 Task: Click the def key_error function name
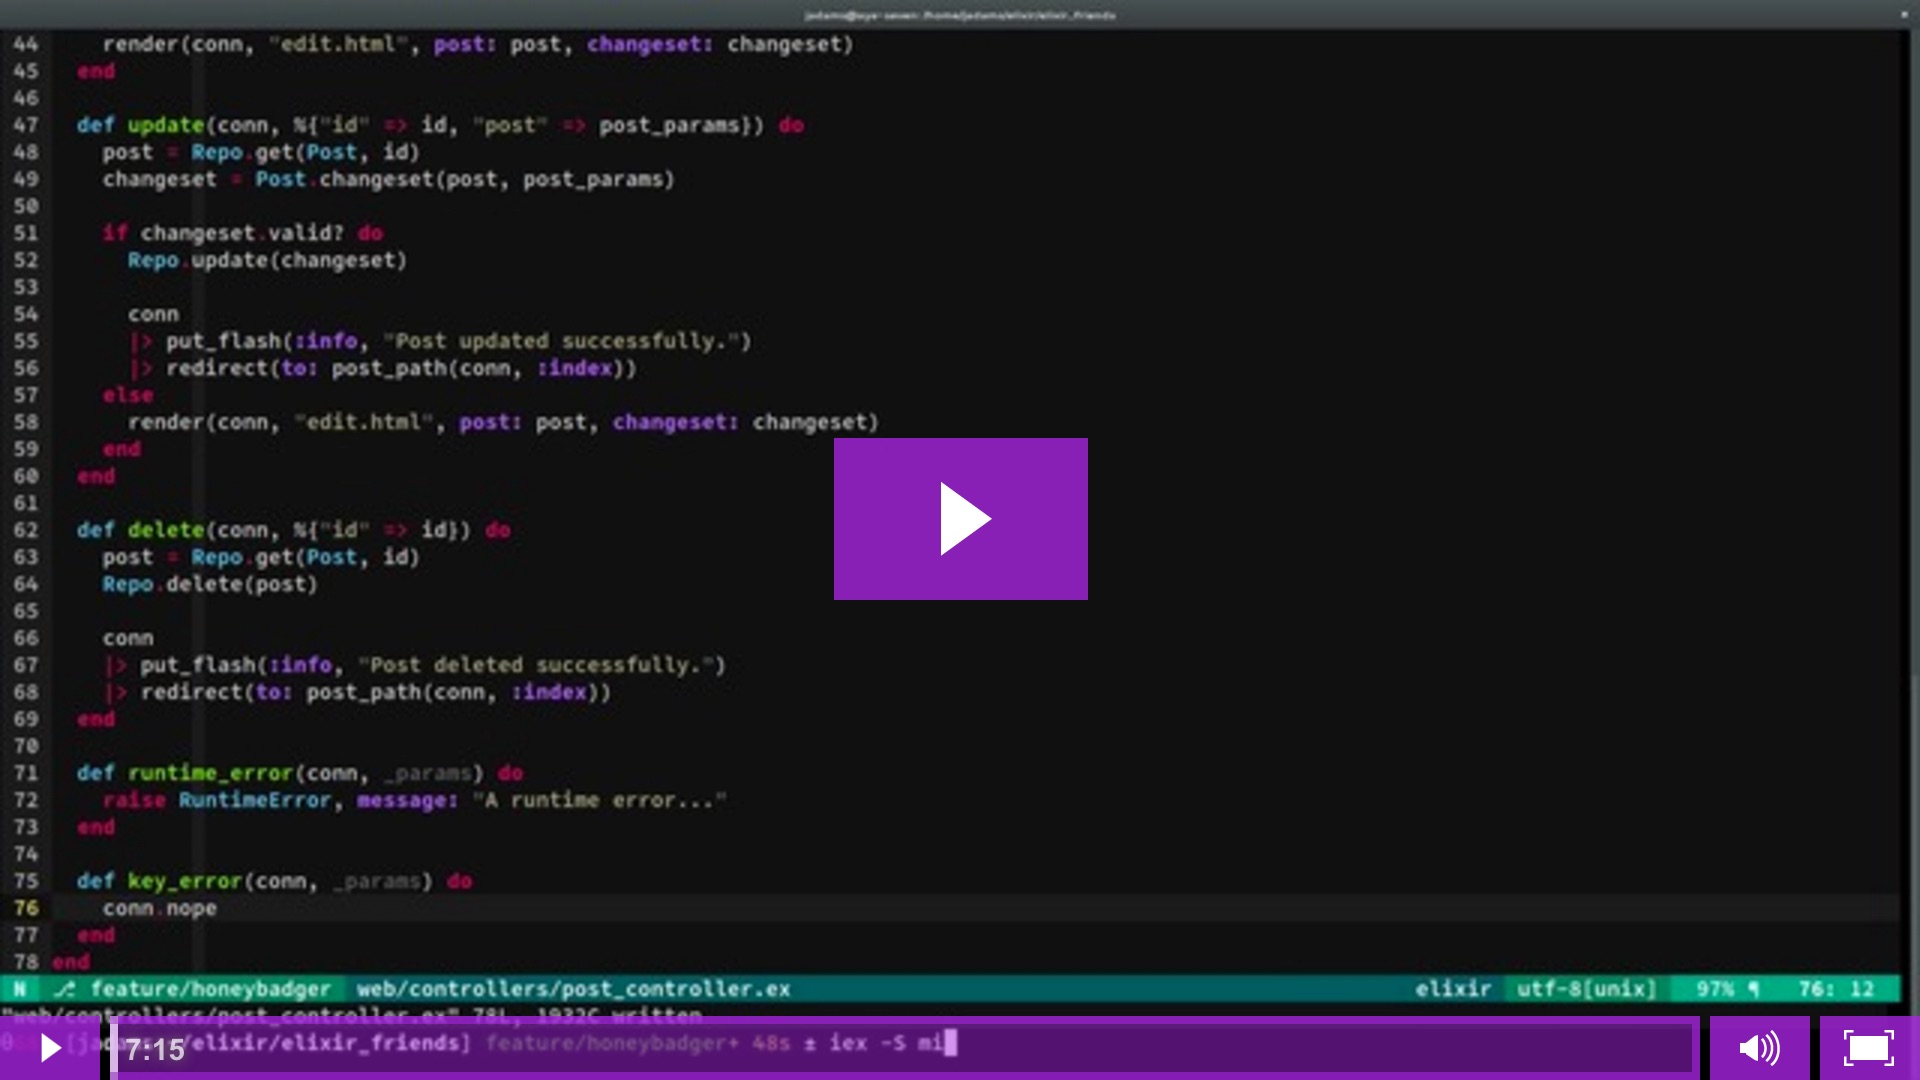click(184, 881)
